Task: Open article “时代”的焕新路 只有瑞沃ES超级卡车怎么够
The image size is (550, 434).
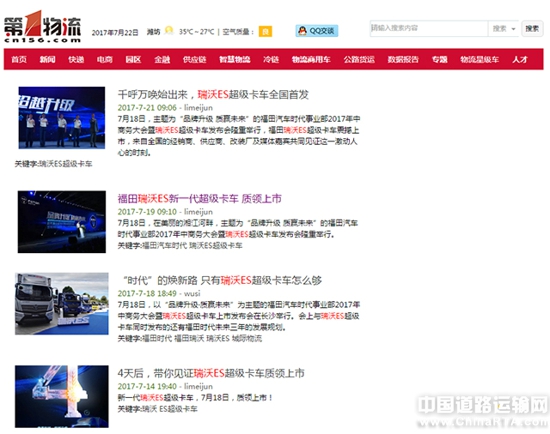Action: (x=221, y=280)
